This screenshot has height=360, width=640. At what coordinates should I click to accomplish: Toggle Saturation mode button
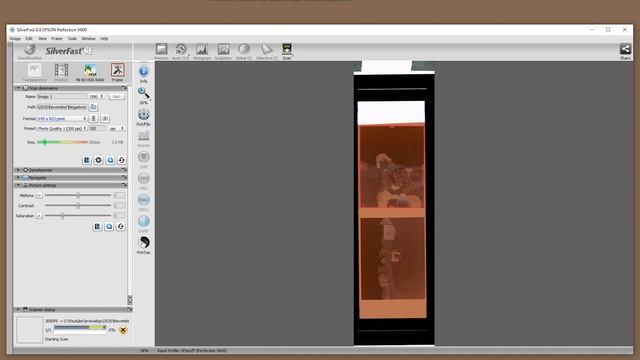click(39, 216)
